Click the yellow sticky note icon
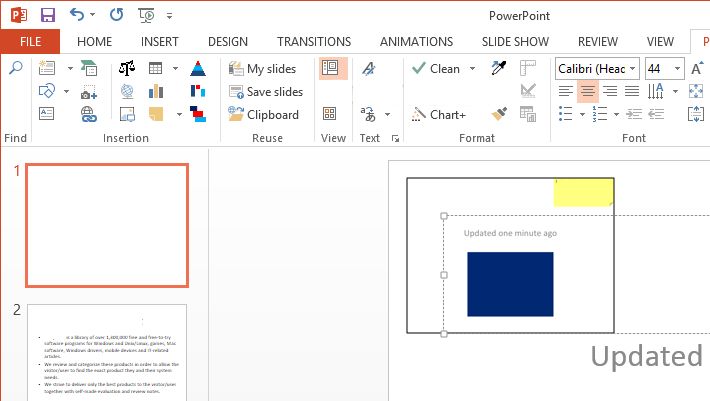Image resolution: width=710 pixels, height=401 pixels. pos(156,114)
